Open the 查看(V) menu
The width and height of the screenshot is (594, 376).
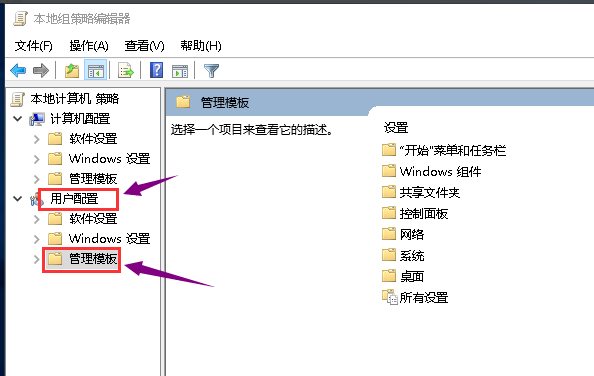(x=144, y=46)
